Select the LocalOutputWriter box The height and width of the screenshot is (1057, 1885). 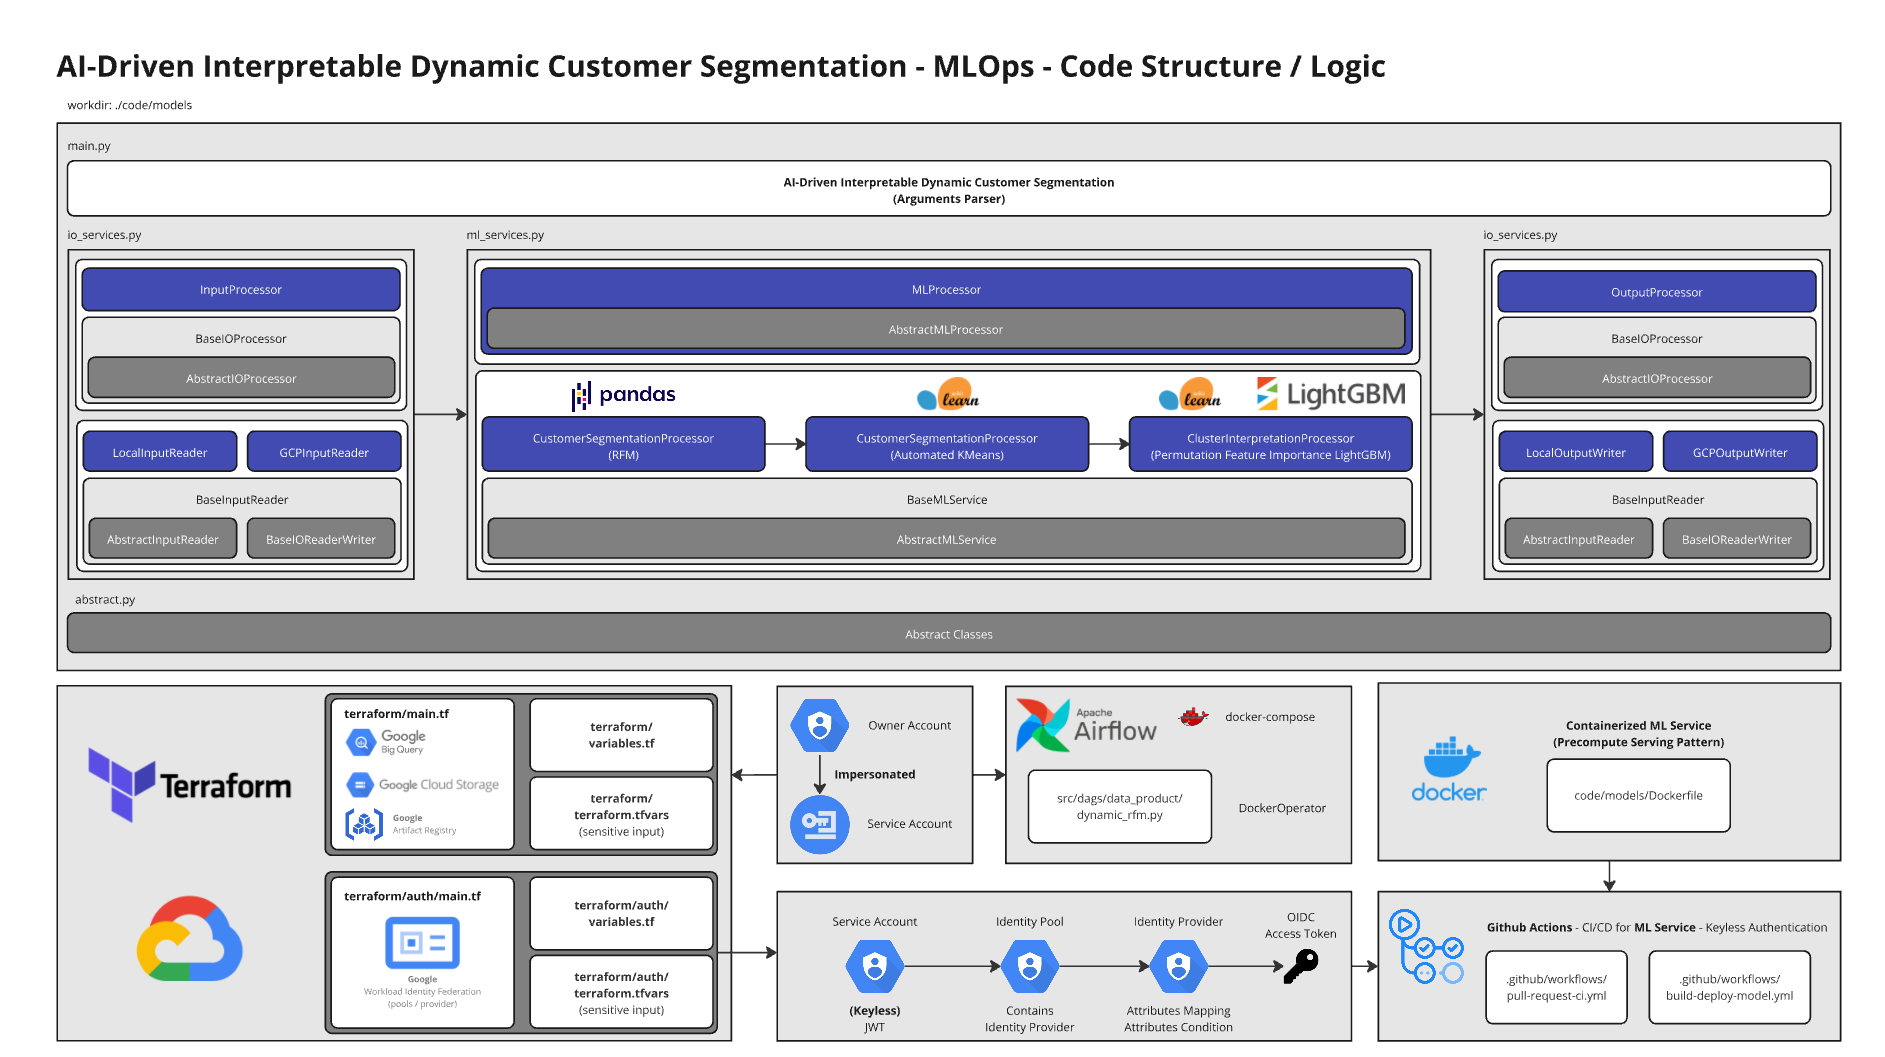pyautogui.click(x=1576, y=452)
